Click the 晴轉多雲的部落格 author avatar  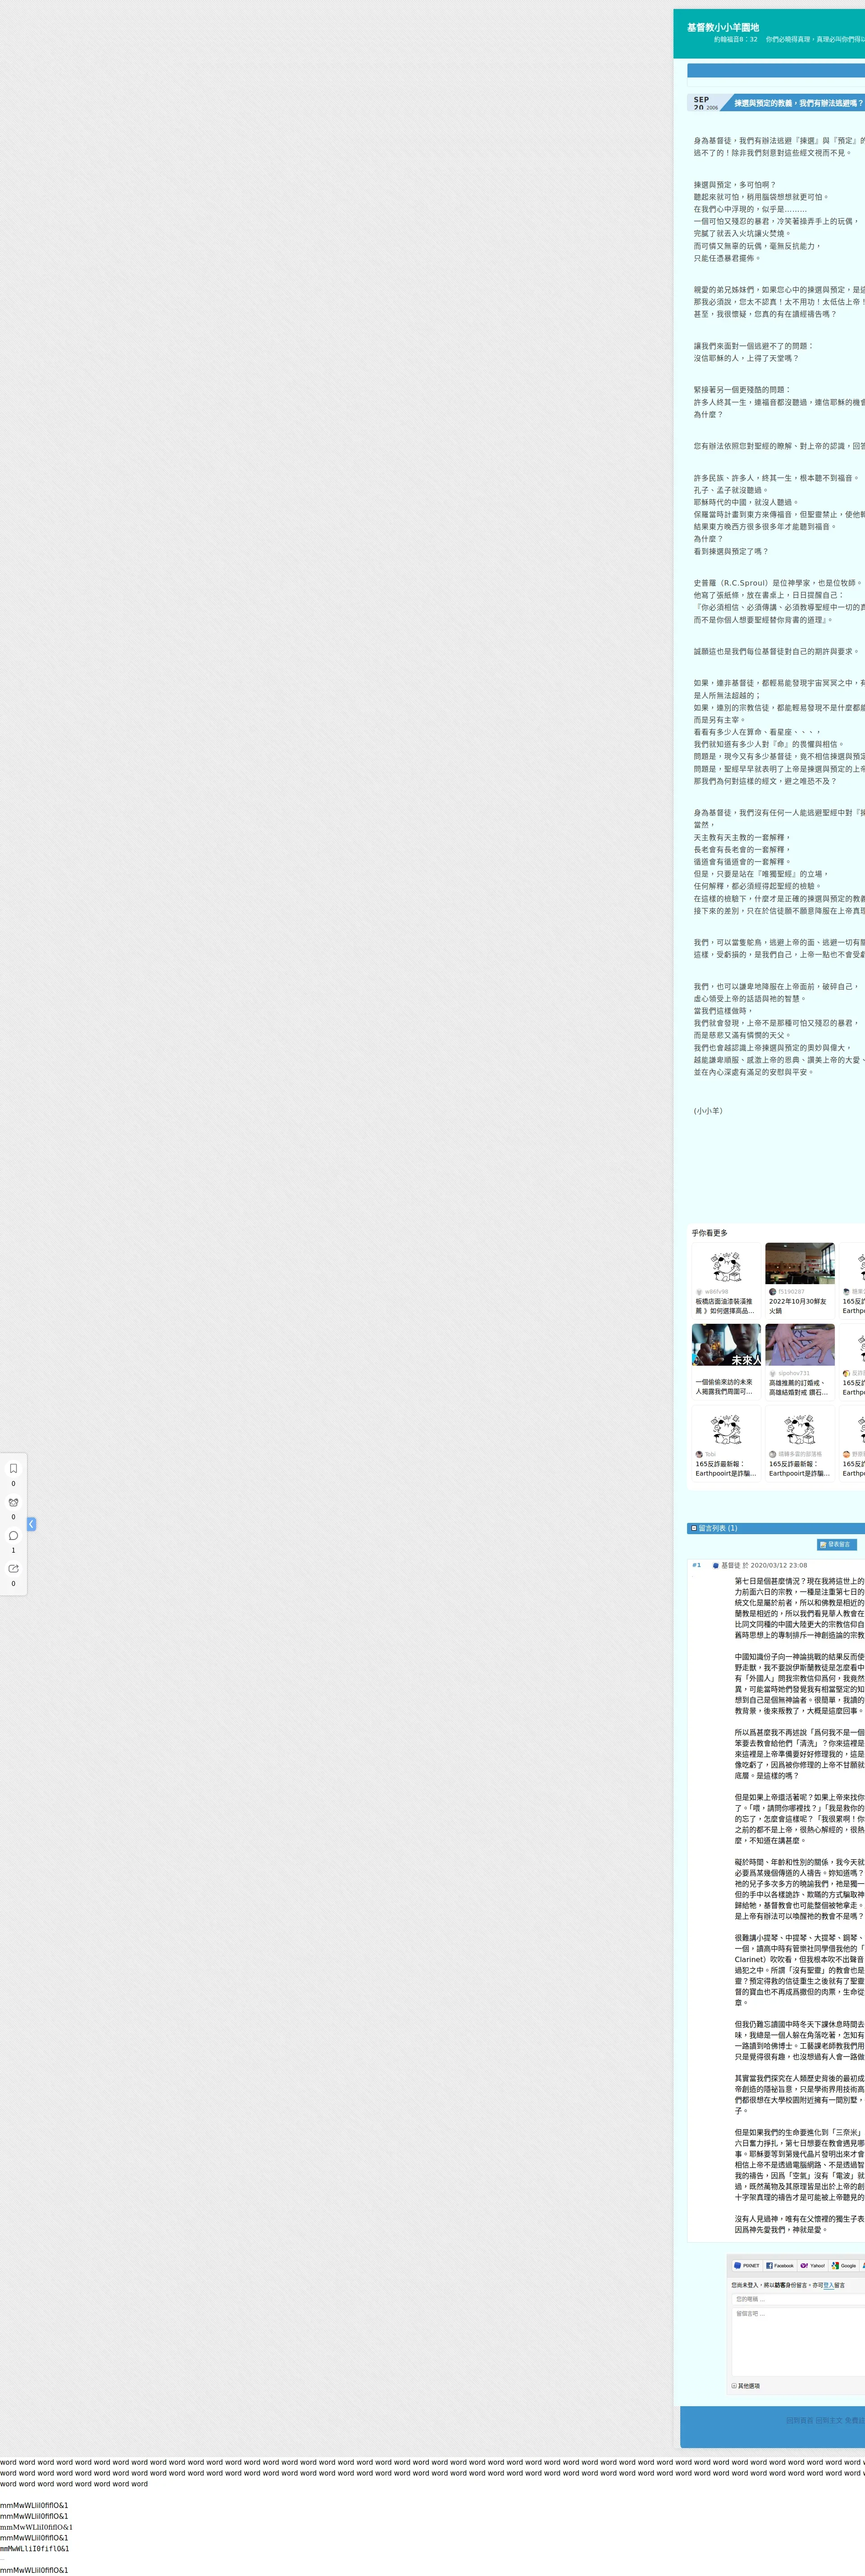tap(772, 1454)
